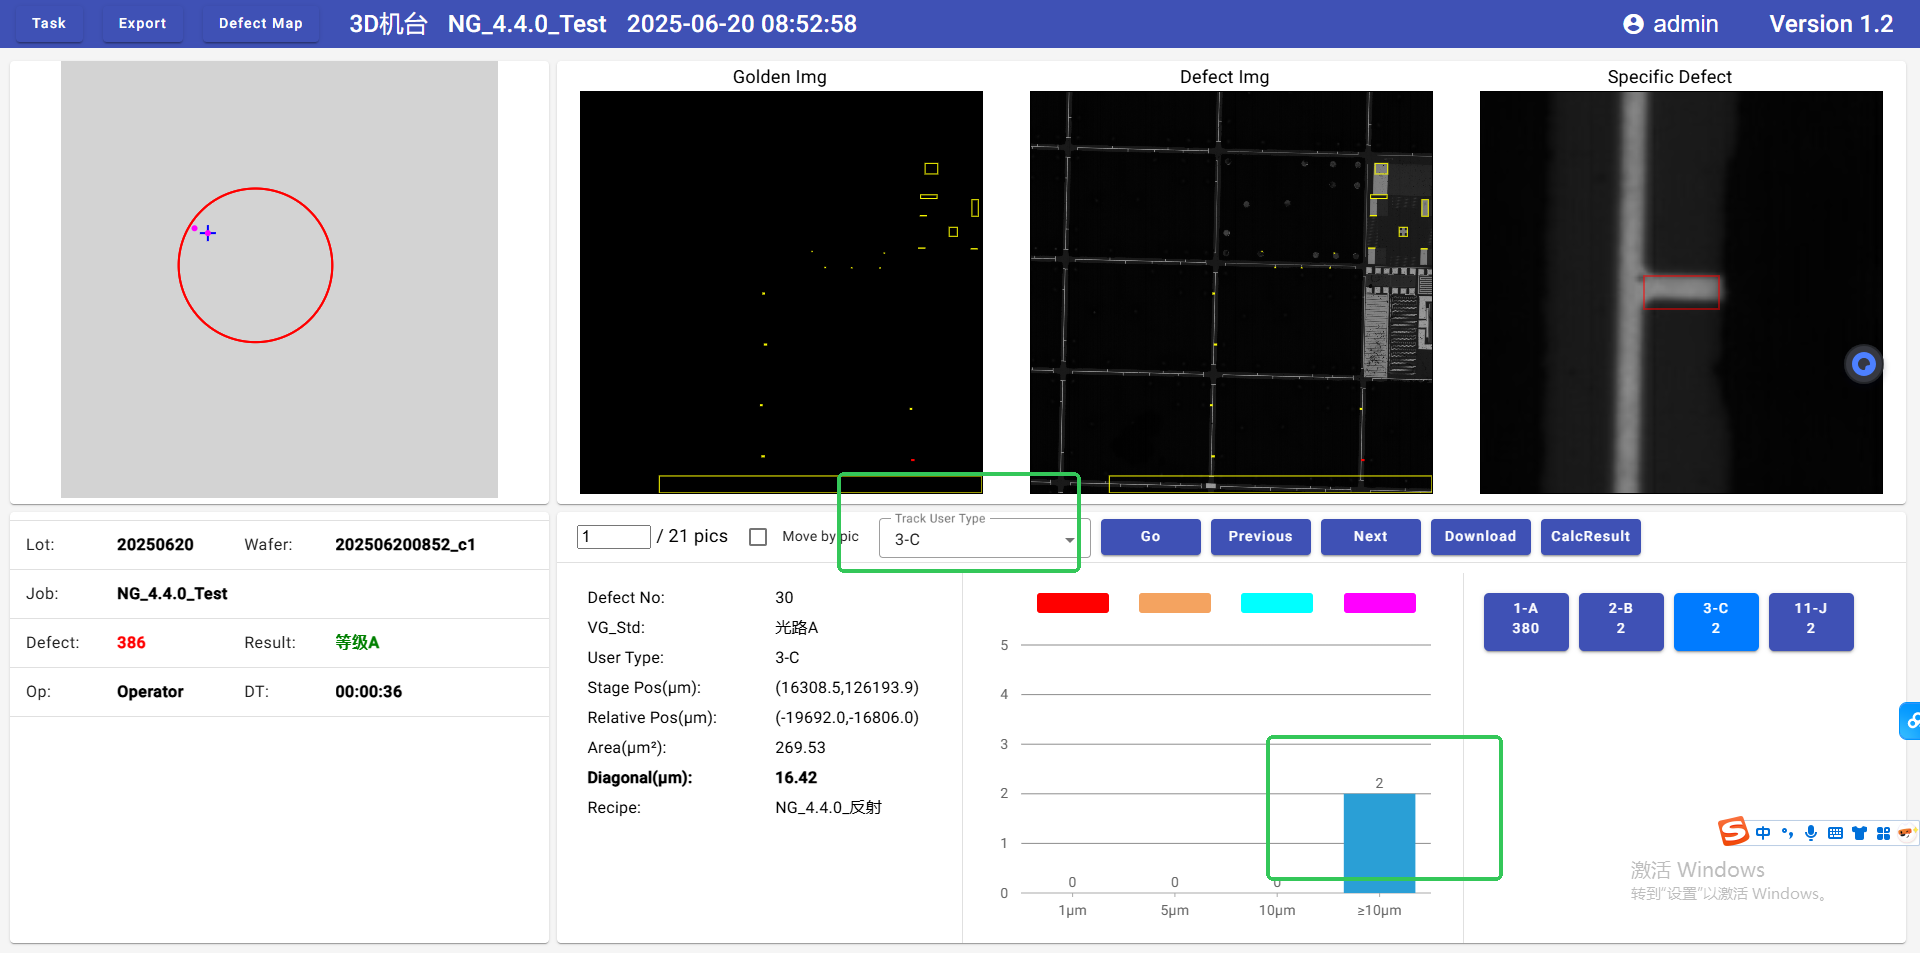Image resolution: width=1920 pixels, height=953 pixels.
Task: Click Recipe value NG_4.4.0_反射
Action: click(828, 807)
